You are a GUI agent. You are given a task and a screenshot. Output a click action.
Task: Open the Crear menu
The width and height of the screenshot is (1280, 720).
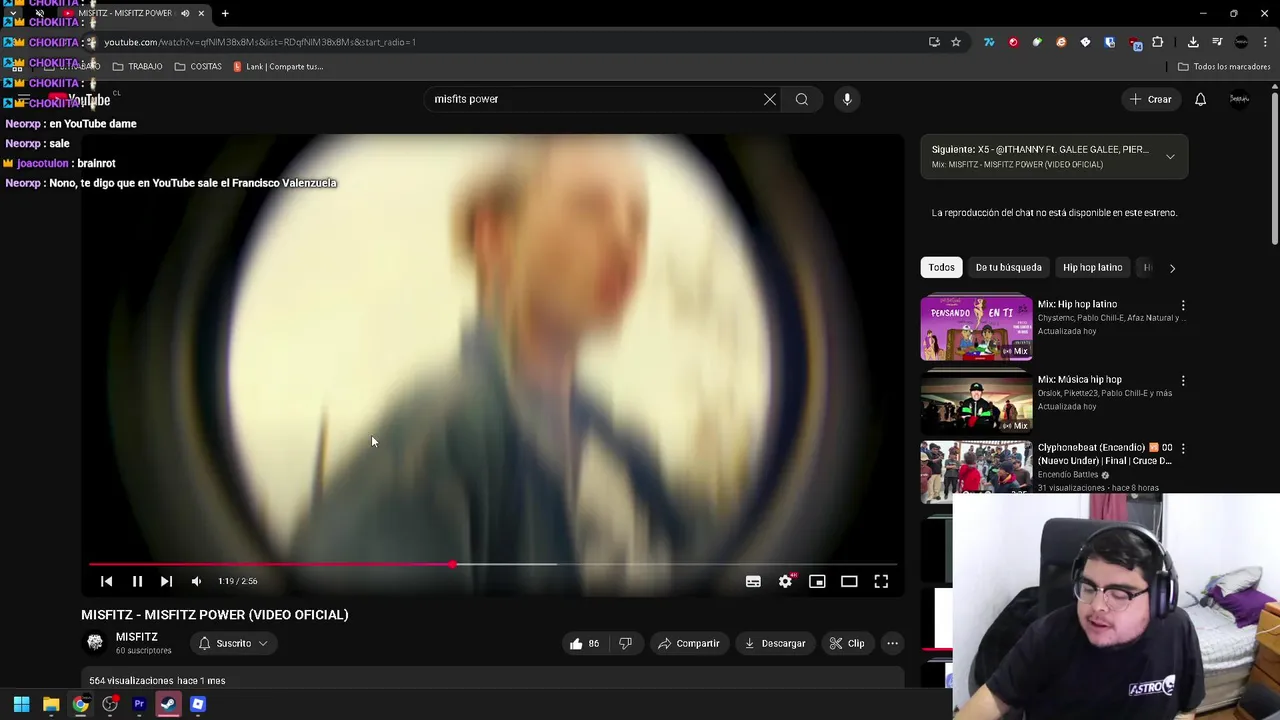(x=1150, y=99)
